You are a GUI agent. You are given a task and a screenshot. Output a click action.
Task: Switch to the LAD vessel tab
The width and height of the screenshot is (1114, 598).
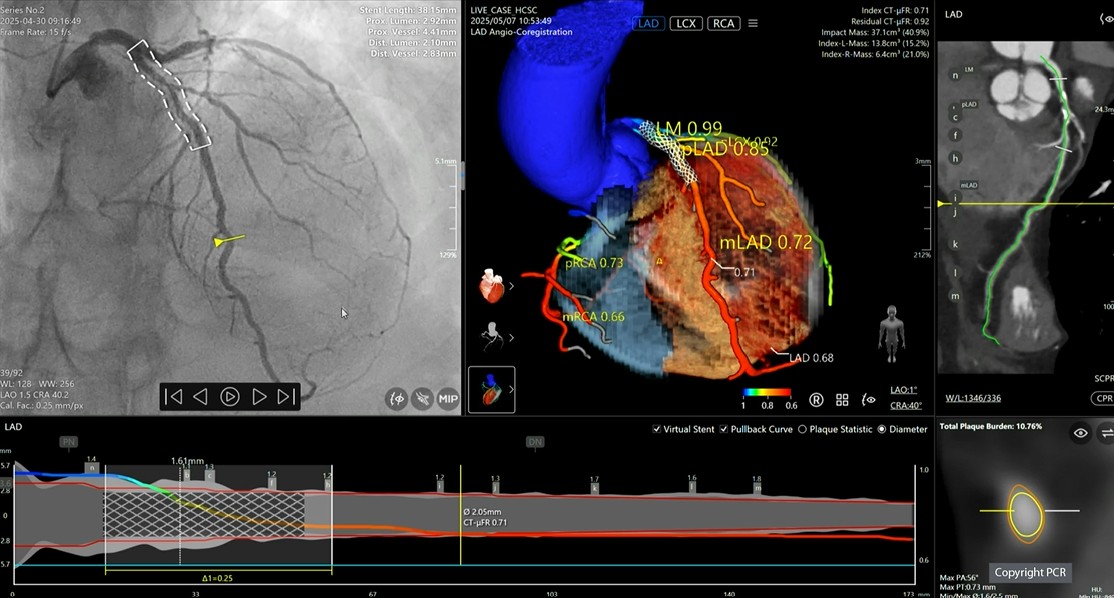click(x=649, y=23)
